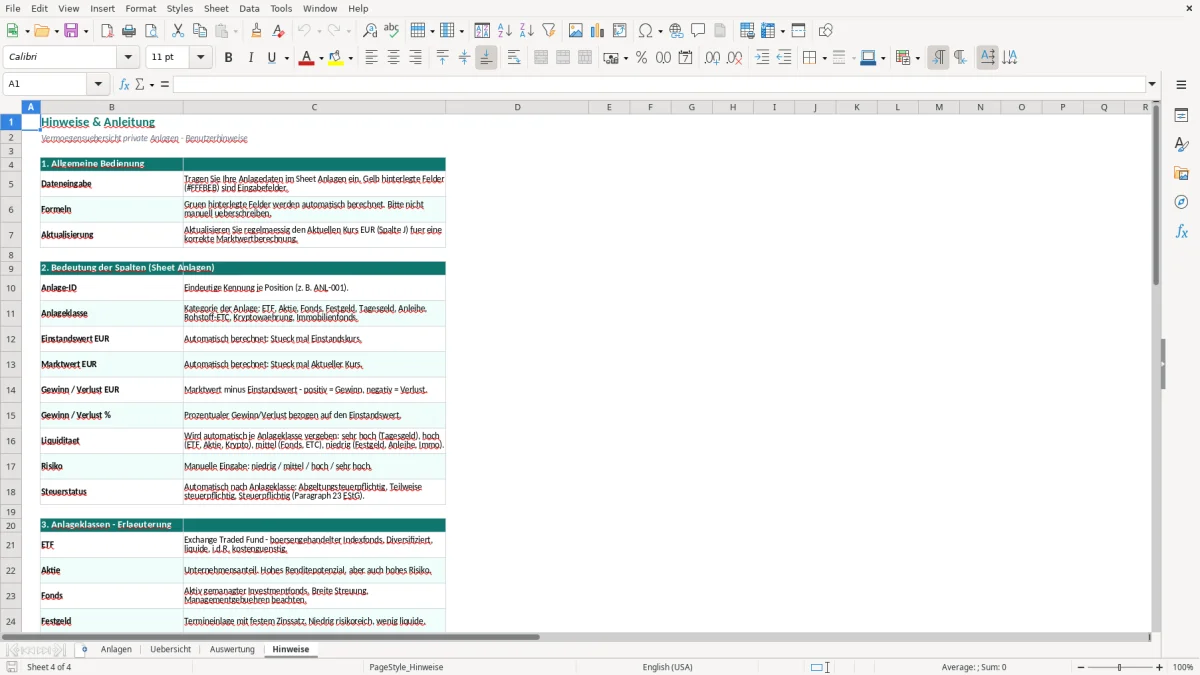The image size is (1200, 675).
Task: Click the Insert Special Character omega icon
Action: pos(645,31)
